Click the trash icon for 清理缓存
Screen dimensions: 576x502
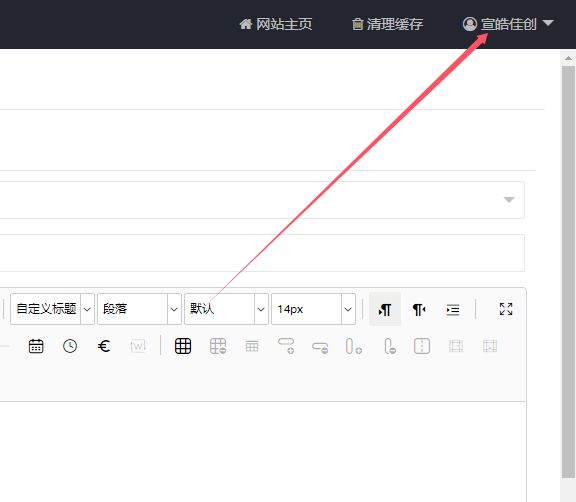coord(357,24)
